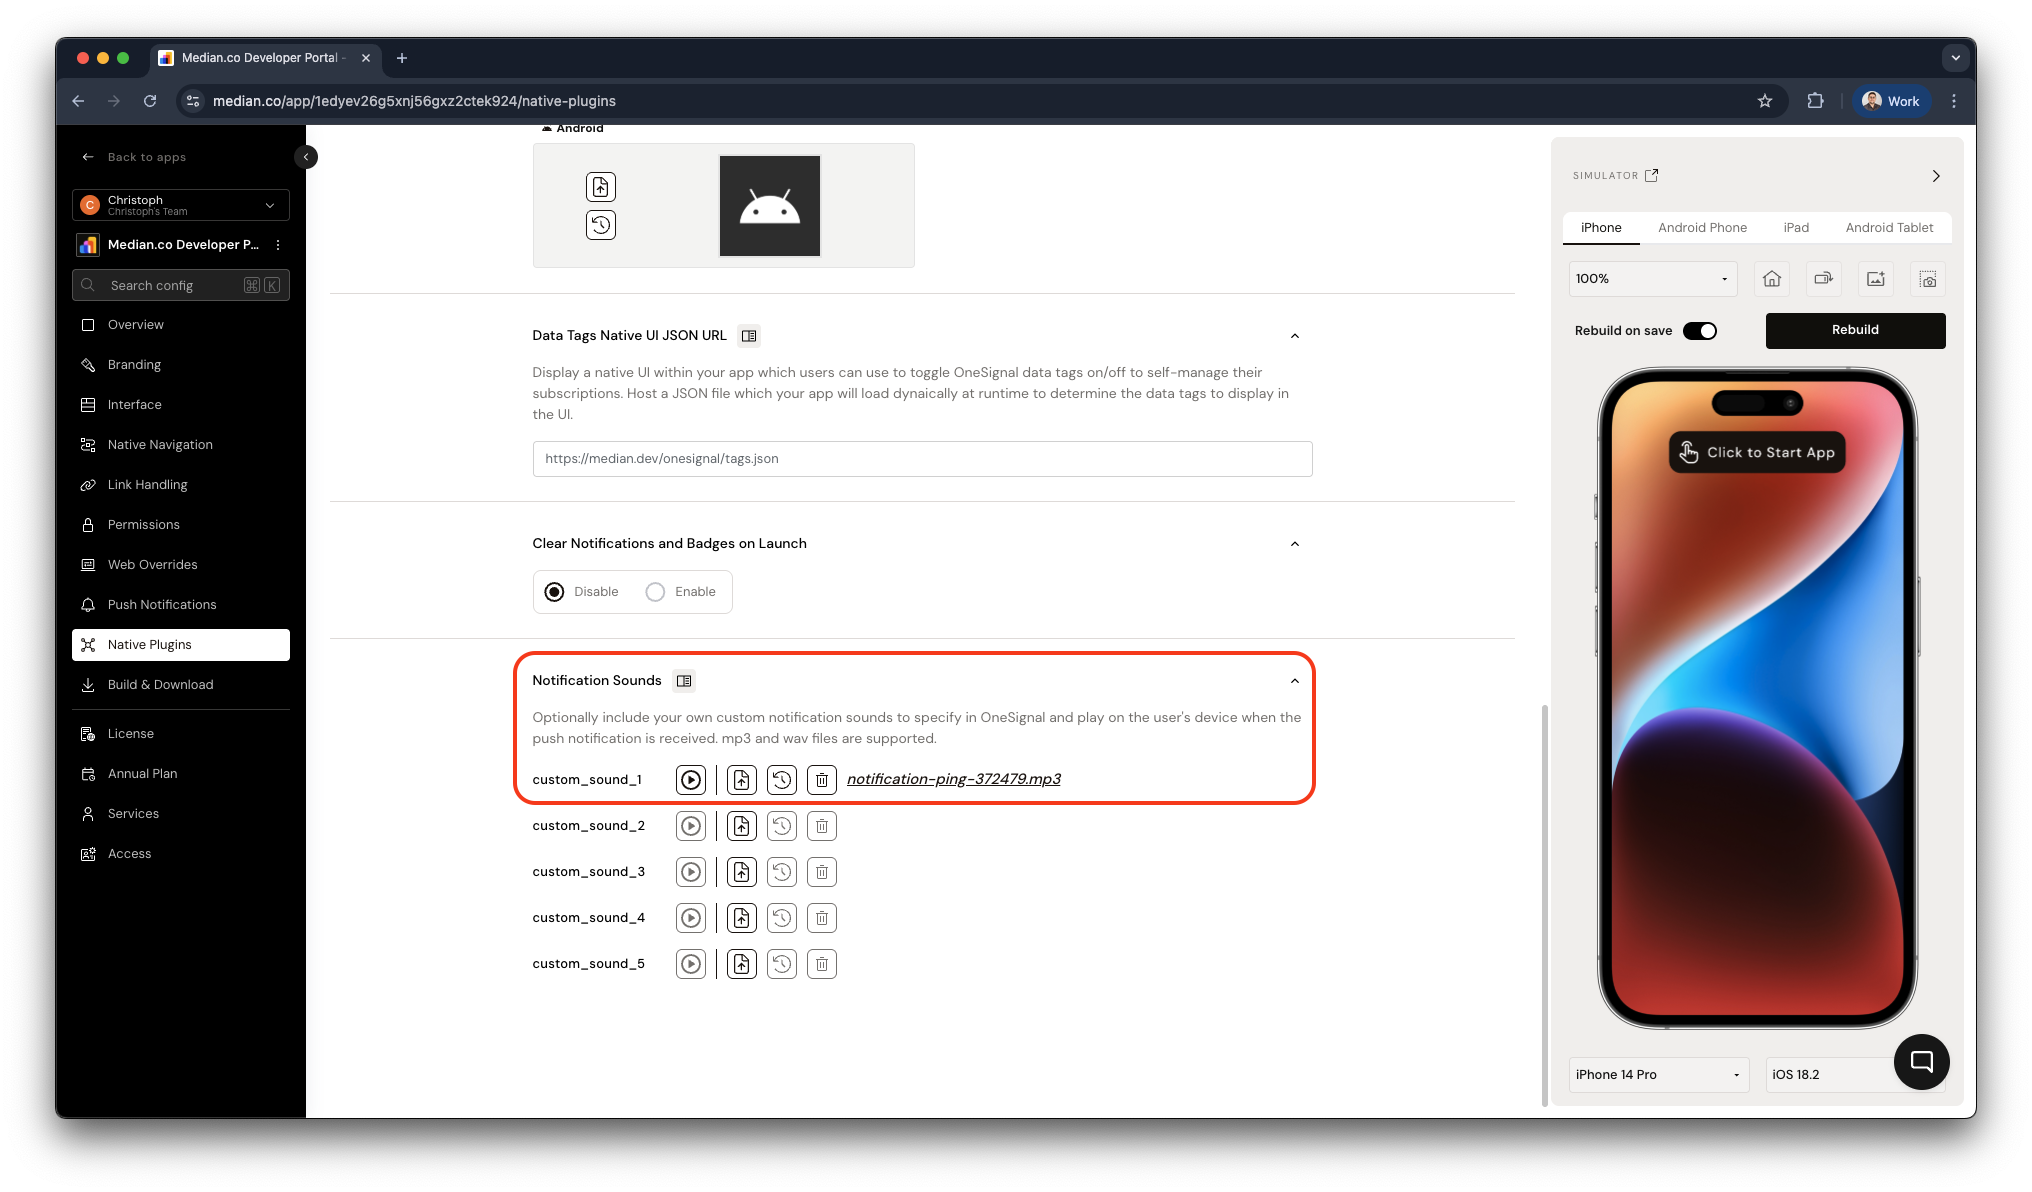Screen dimensions: 2032x1192
Task: Click simulator home icon
Action: [x=1771, y=279]
